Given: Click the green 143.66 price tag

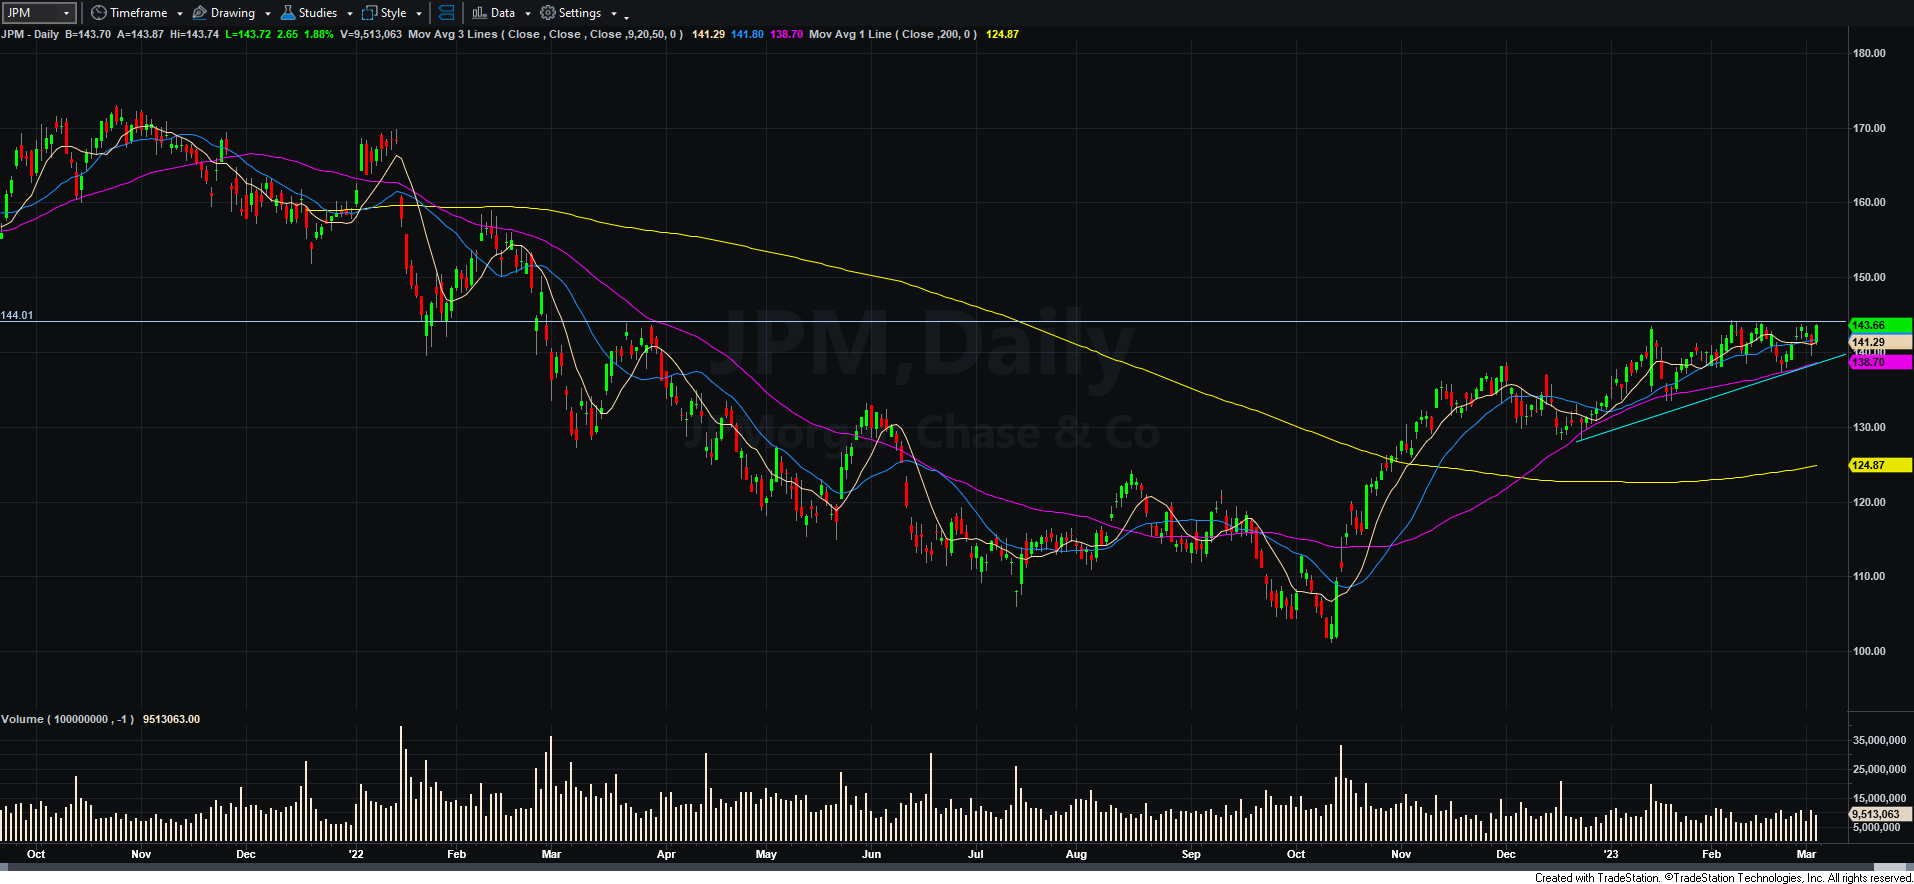Looking at the screenshot, I should click(x=1880, y=325).
